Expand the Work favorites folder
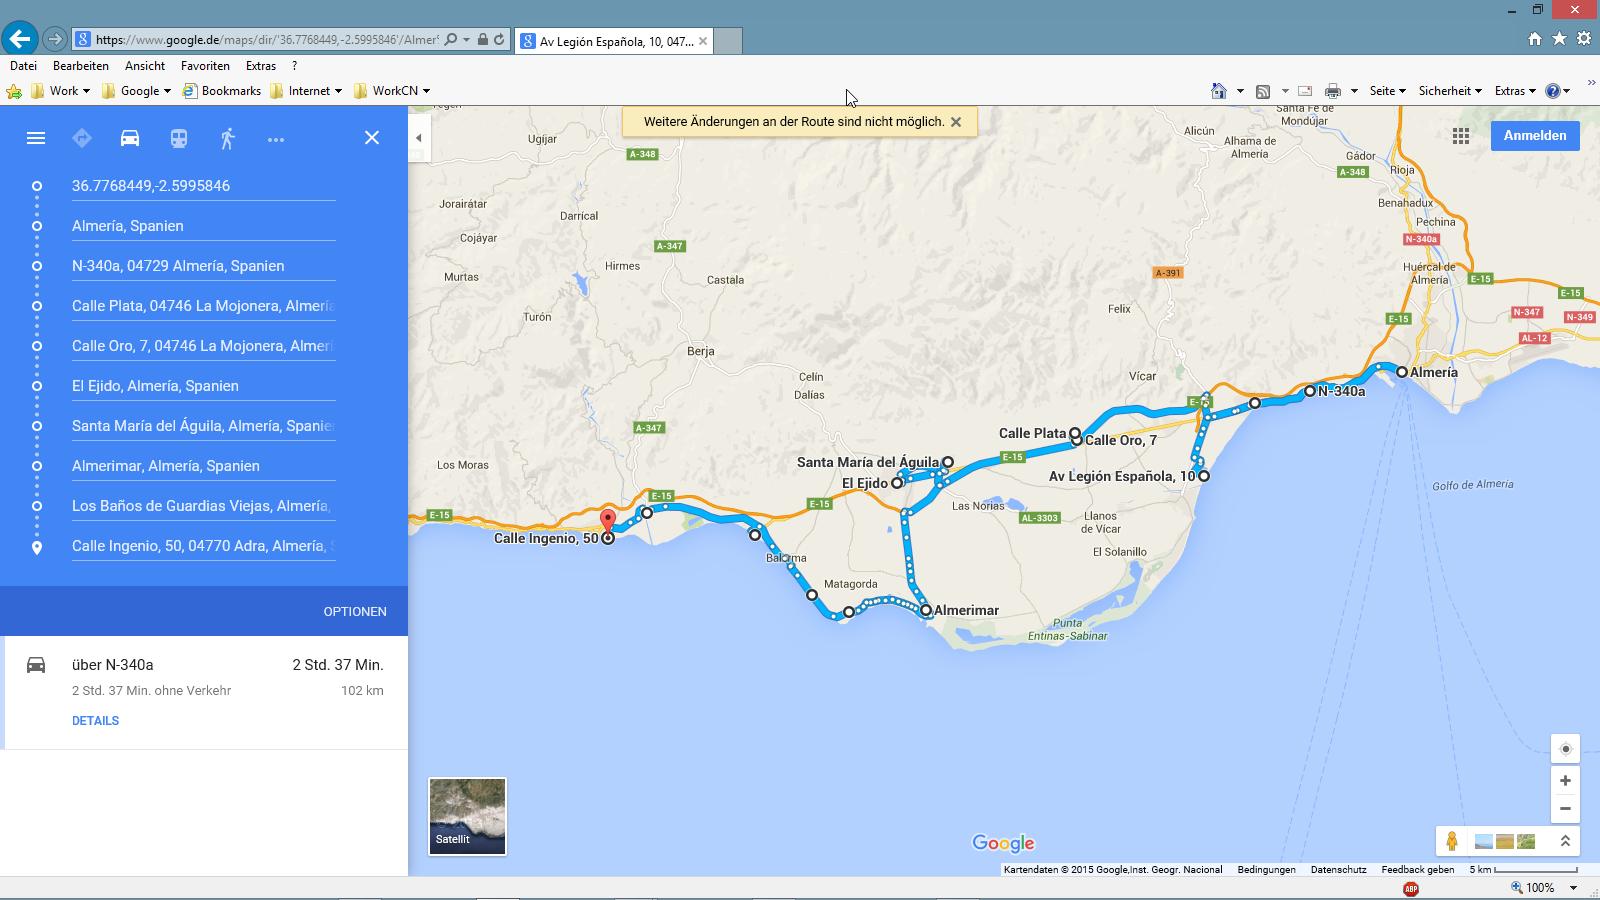1600x900 pixels. [x=61, y=91]
